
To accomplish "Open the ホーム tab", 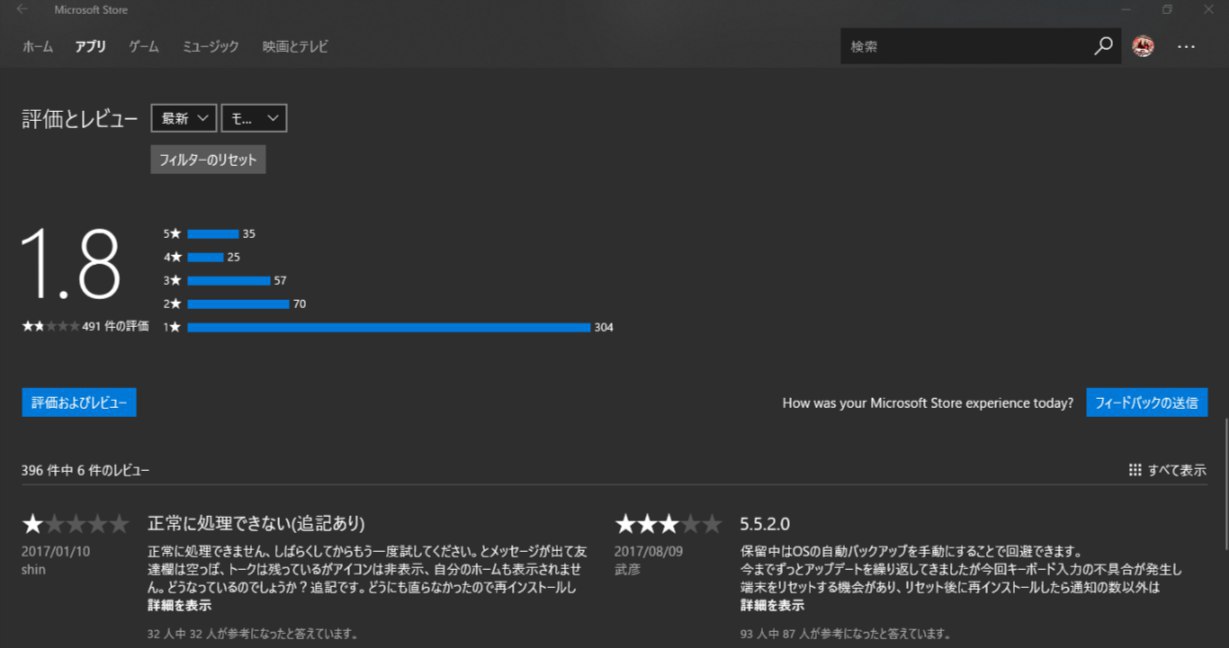I will 38,46.
